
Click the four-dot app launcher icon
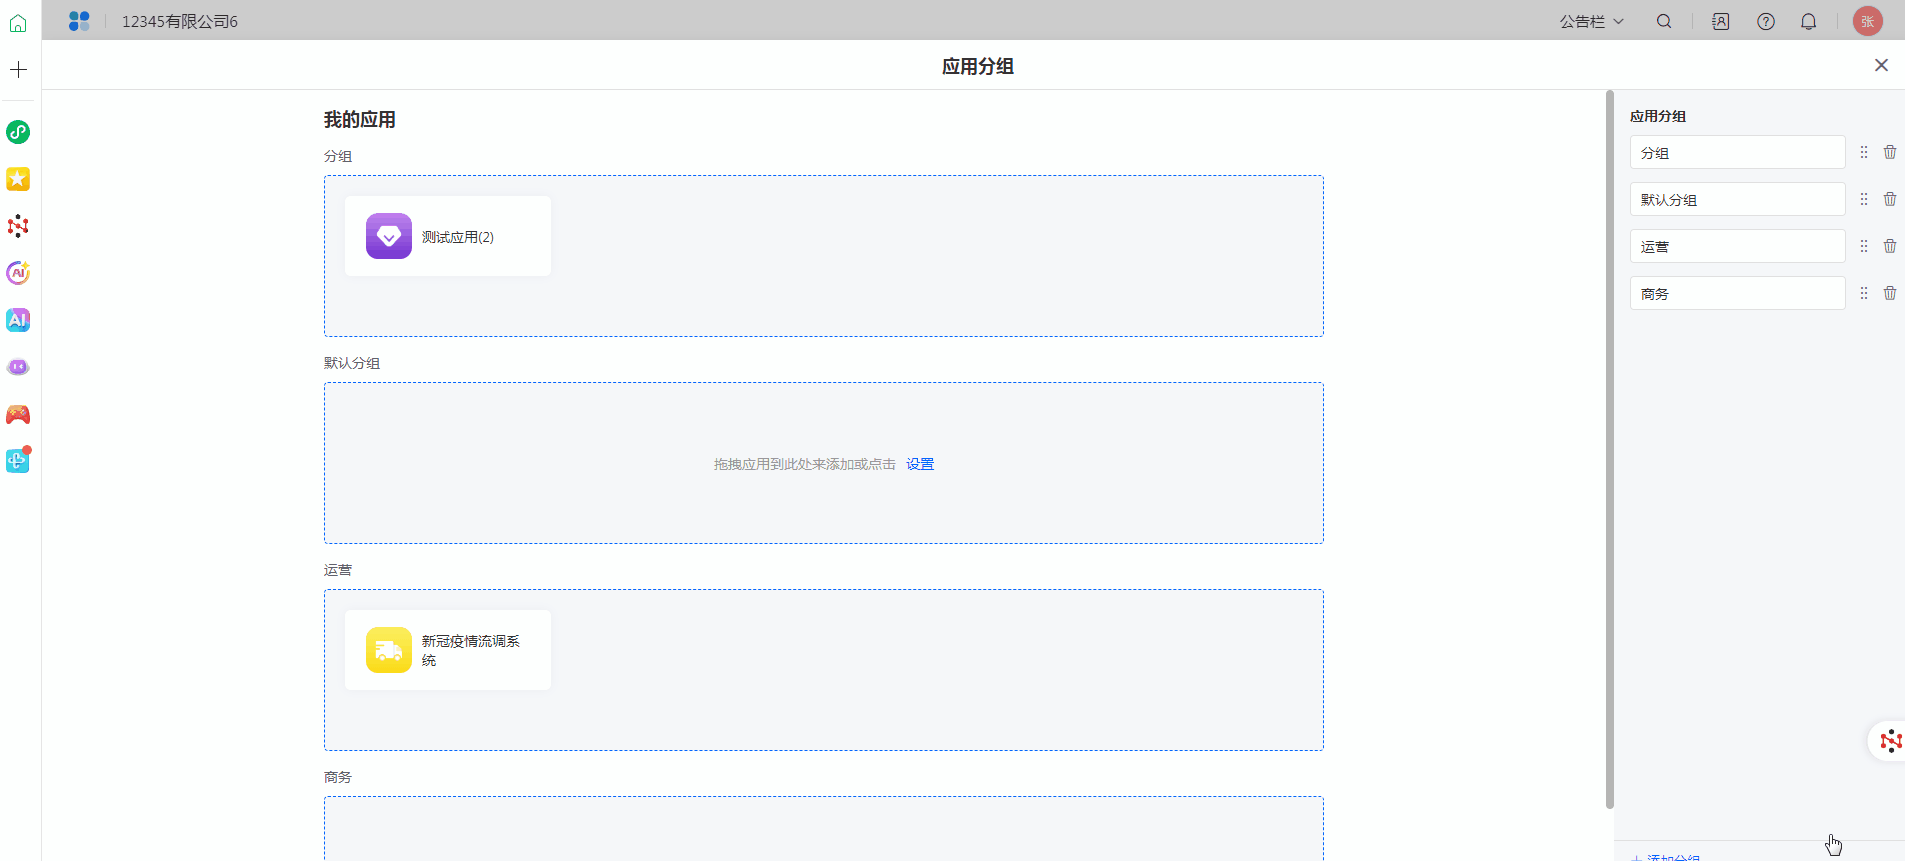(x=79, y=21)
